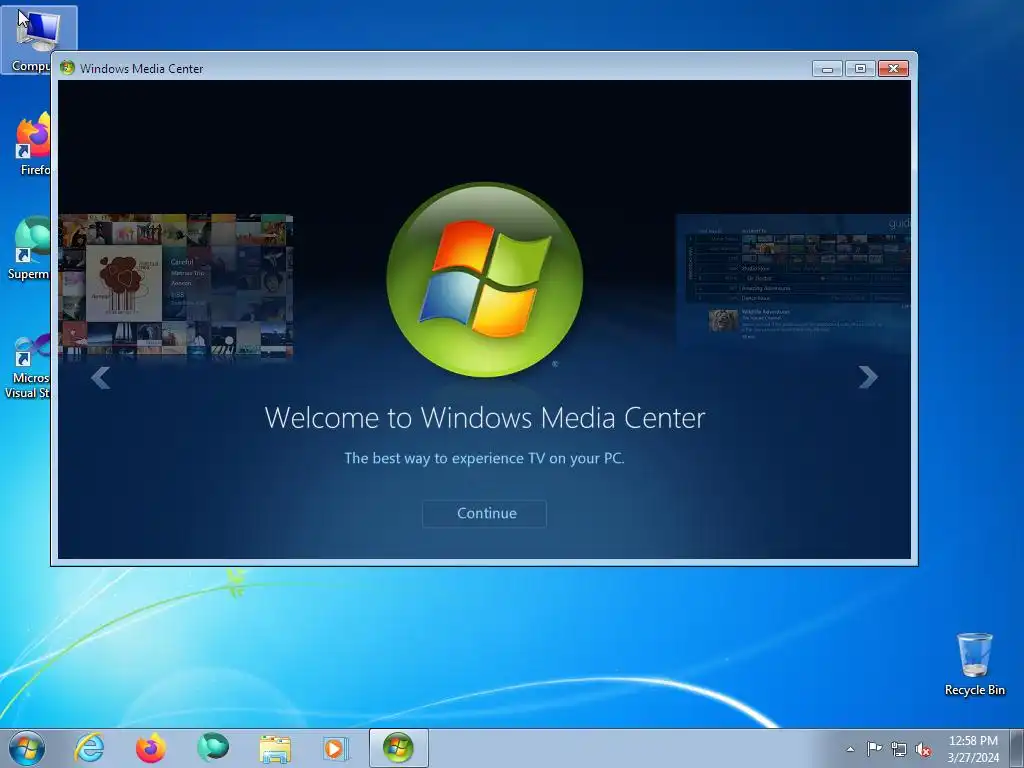Click the muted volume speaker tray icon
This screenshot has width=1024, height=768.
tap(923, 749)
